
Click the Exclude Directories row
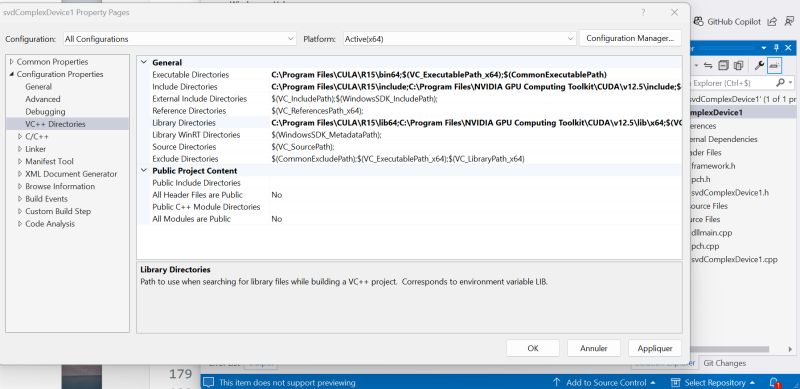coord(409,159)
